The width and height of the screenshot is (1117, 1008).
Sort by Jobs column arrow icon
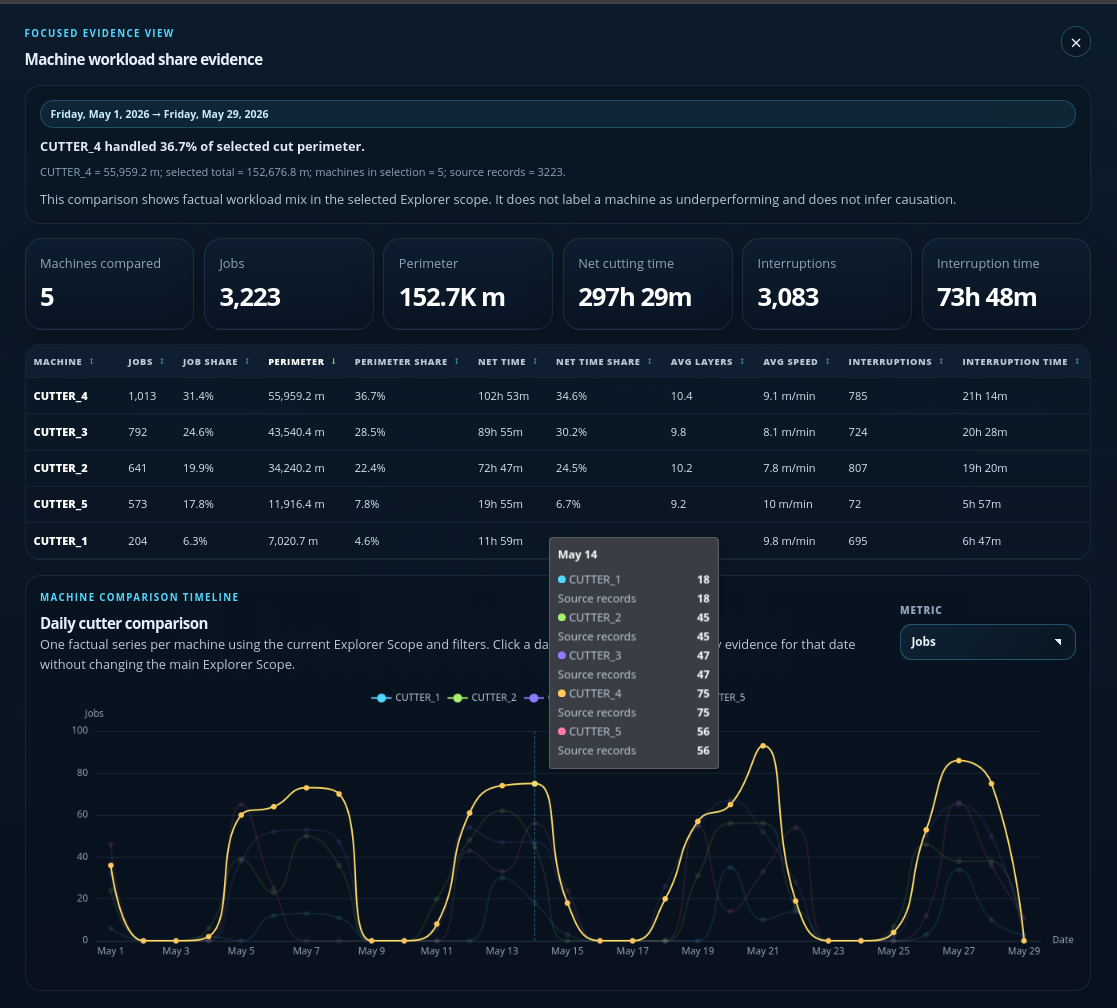click(162, 362)
